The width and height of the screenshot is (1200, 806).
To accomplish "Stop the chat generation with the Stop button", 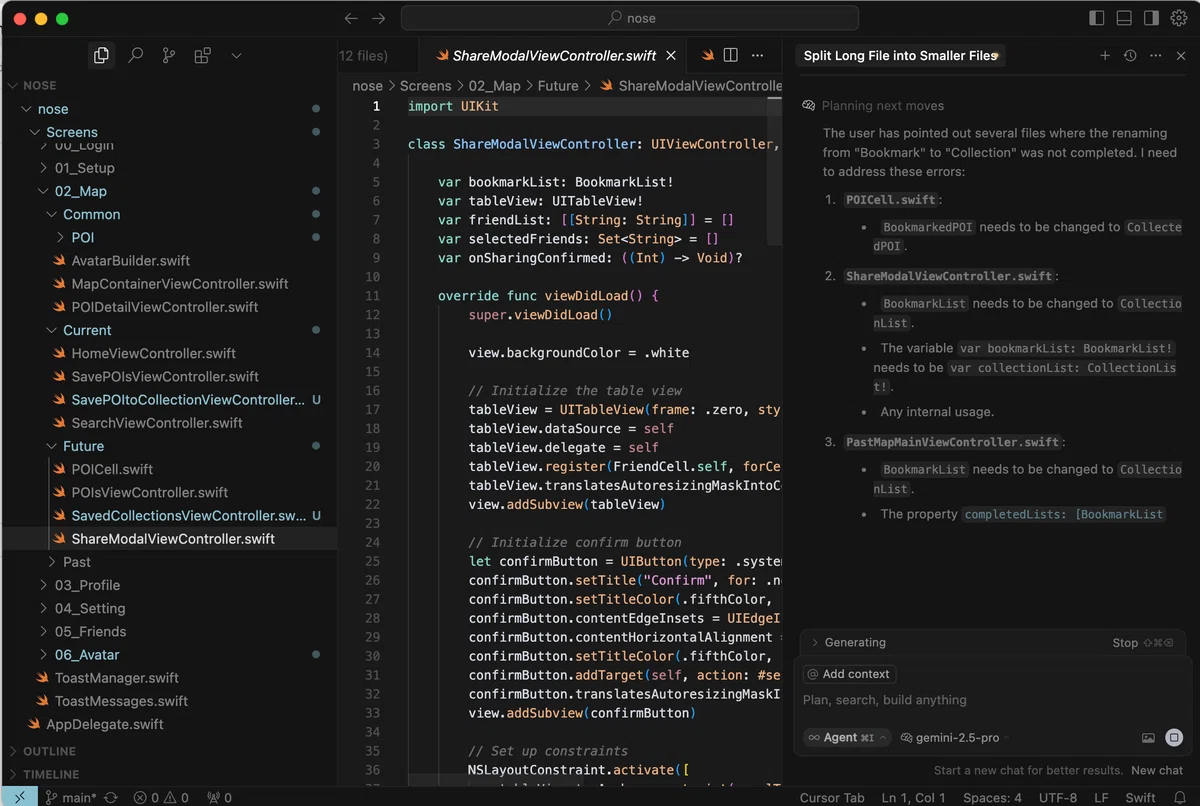I will tap(1142, 643).
